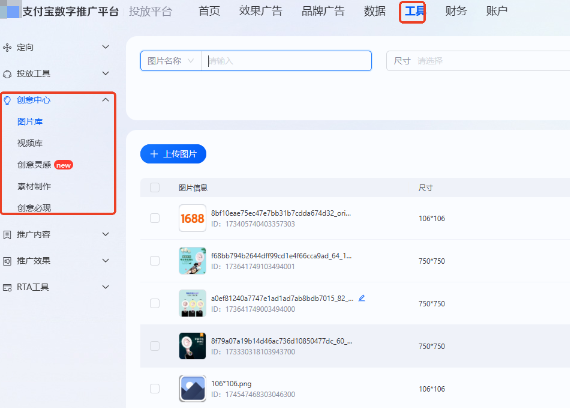Click the 图片信息 column header
The width and height of the screenshot is (570, 408).
pos(193,188)
